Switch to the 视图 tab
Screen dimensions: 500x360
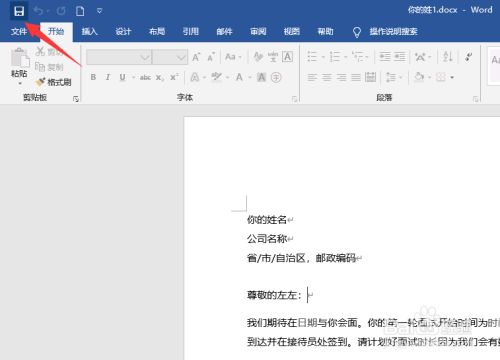click(x=292, y=31)
